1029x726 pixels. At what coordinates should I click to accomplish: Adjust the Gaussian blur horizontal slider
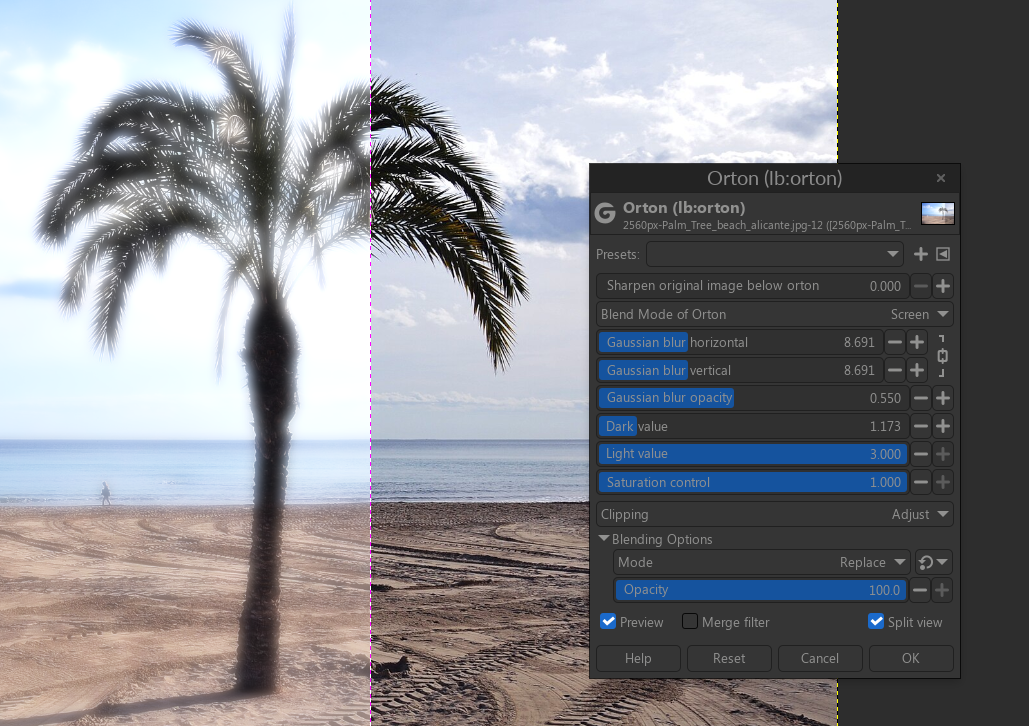[x=740, y=342]
